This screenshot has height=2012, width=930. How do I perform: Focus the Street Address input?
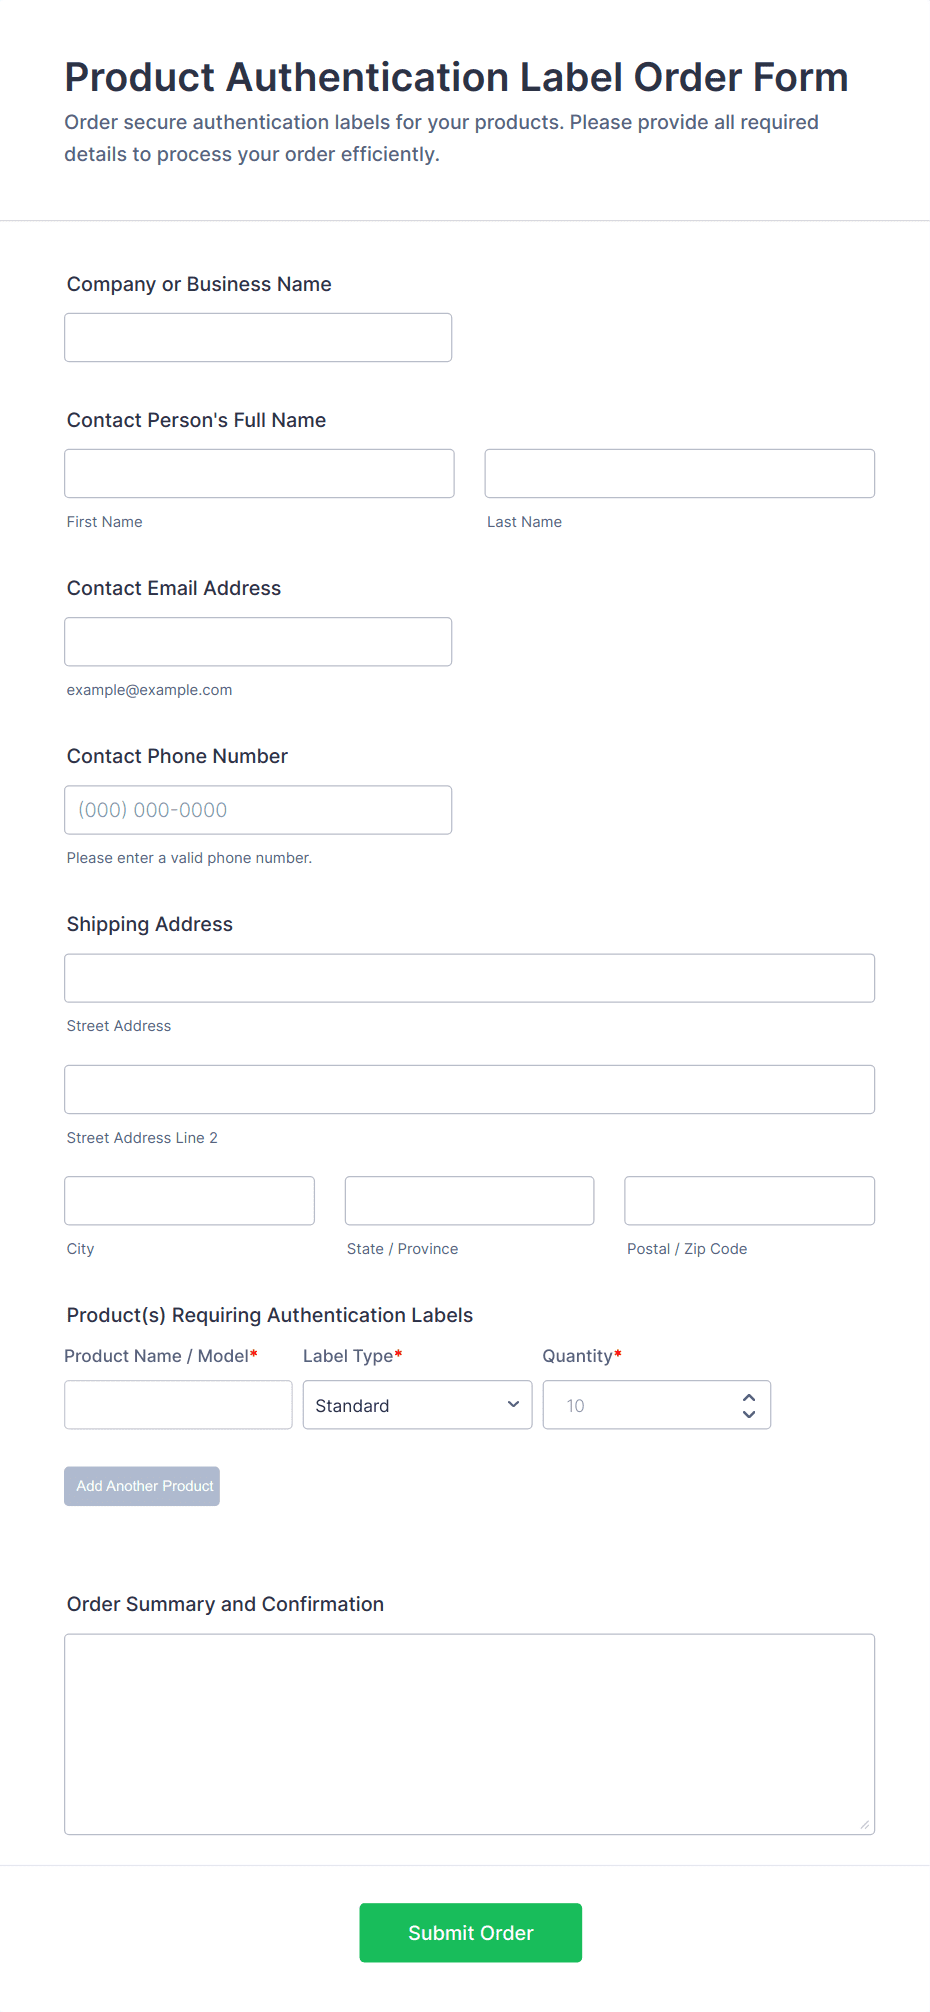[x=469, y=978]
